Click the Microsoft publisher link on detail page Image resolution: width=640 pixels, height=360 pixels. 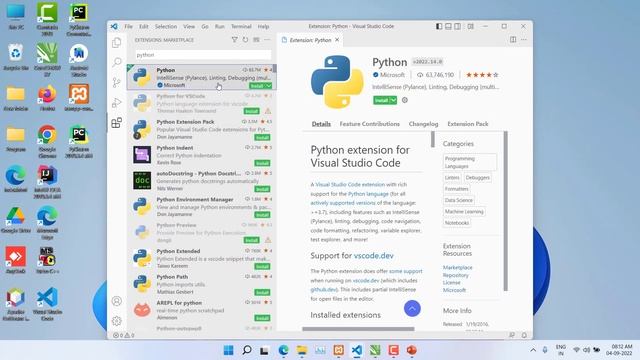pyautogui.click(x=392, y=75)
